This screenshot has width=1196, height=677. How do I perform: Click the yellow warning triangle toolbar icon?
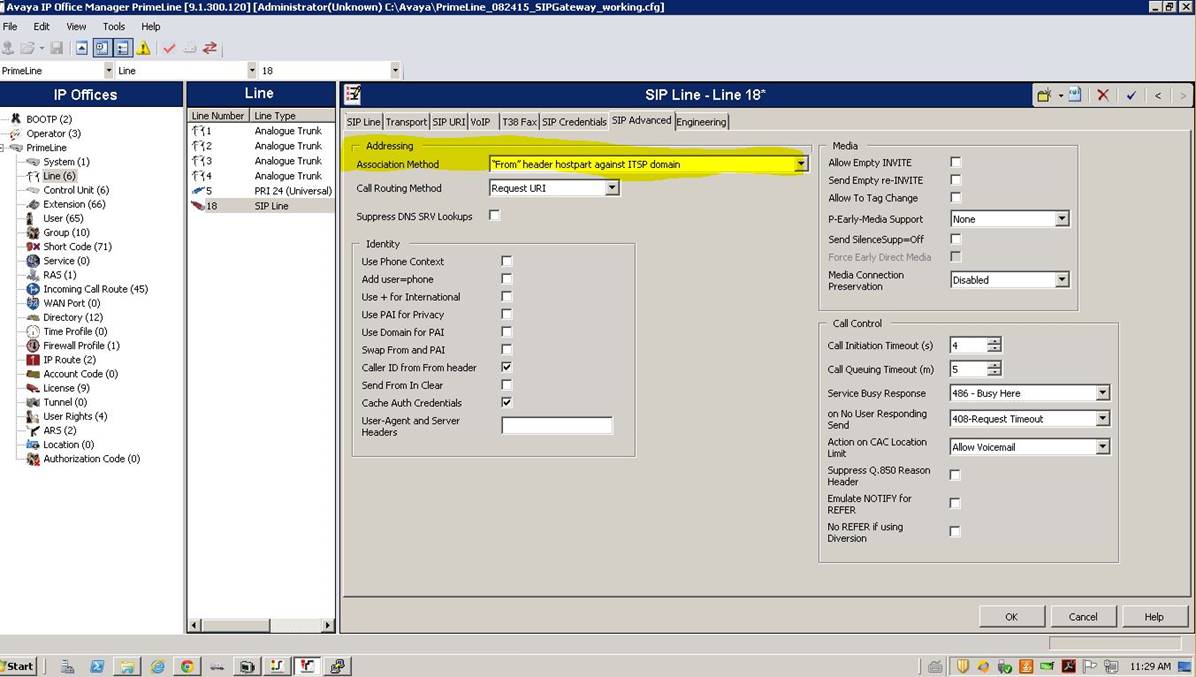click(x=143, y=48)
